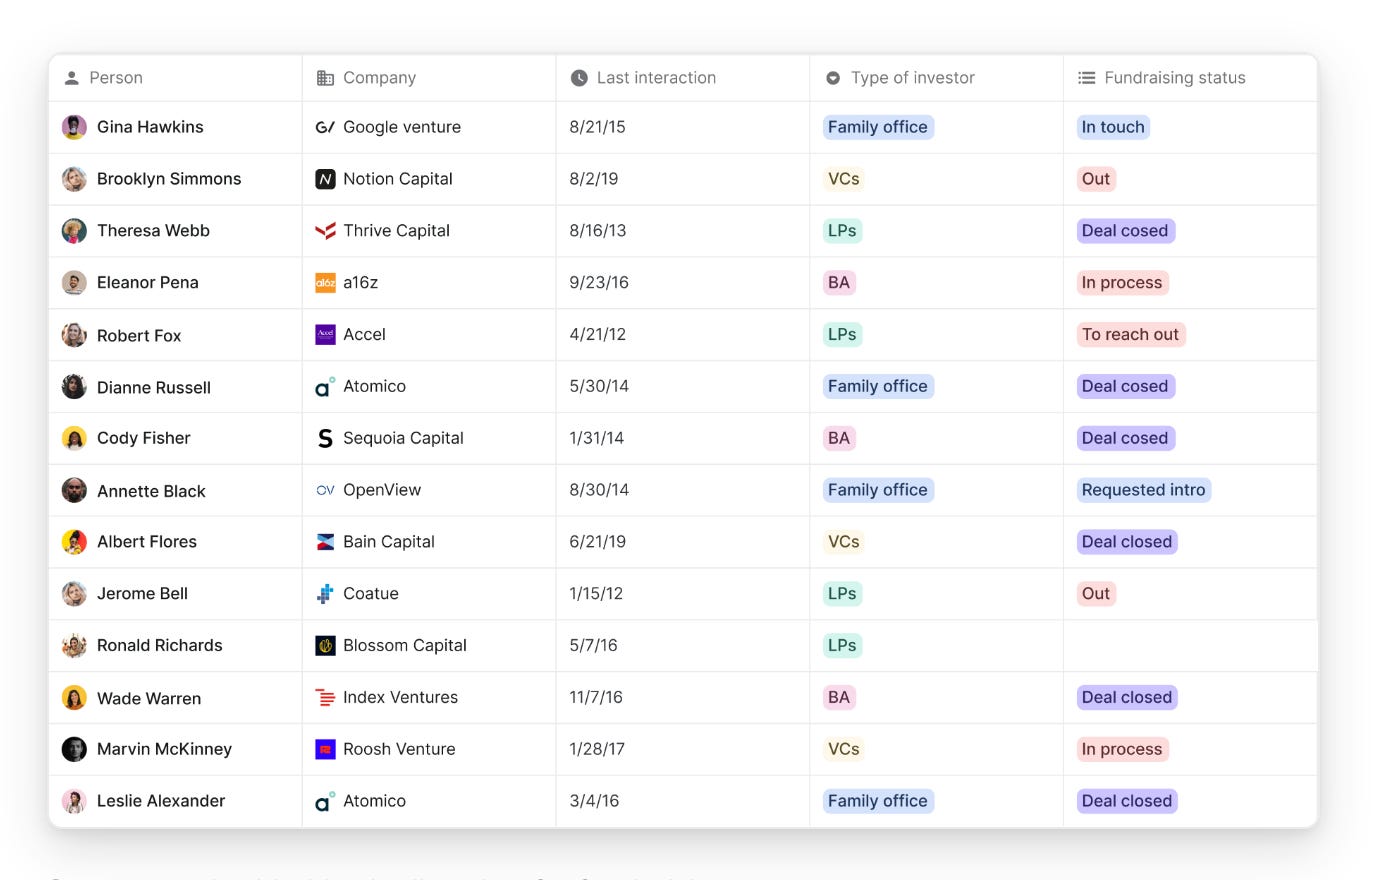Open Marvin McKinney's In process status tag
This screenshot has width=1376, height=880.
coord(1122,749)
